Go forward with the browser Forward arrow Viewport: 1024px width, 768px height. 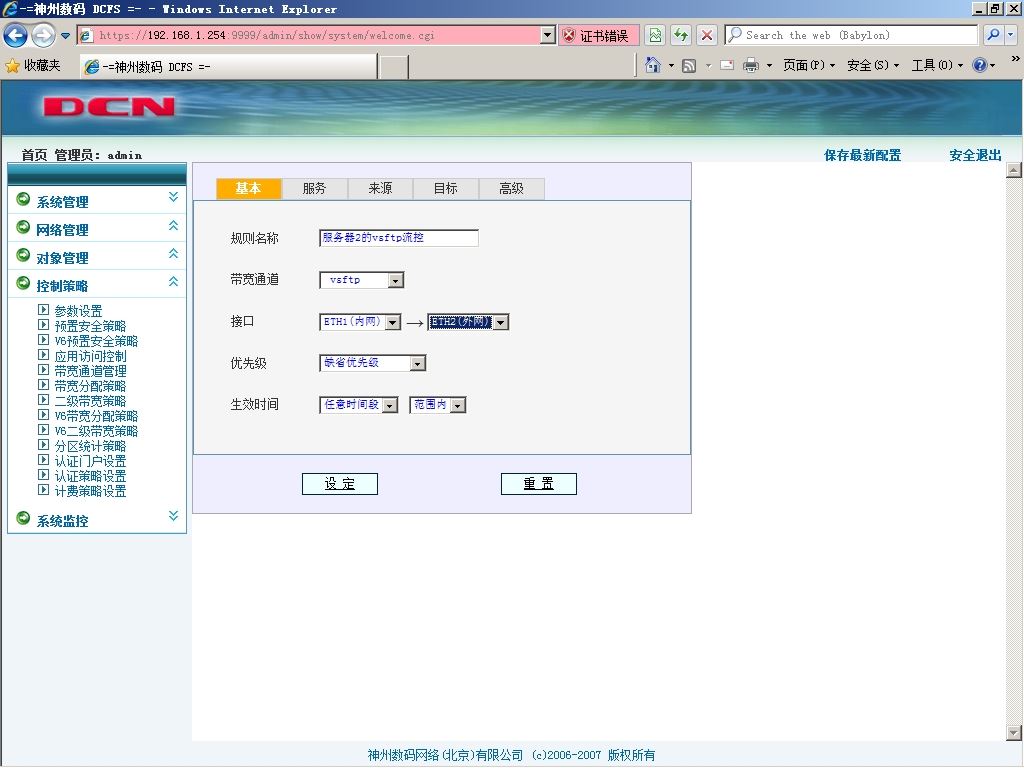pos(44,35)
